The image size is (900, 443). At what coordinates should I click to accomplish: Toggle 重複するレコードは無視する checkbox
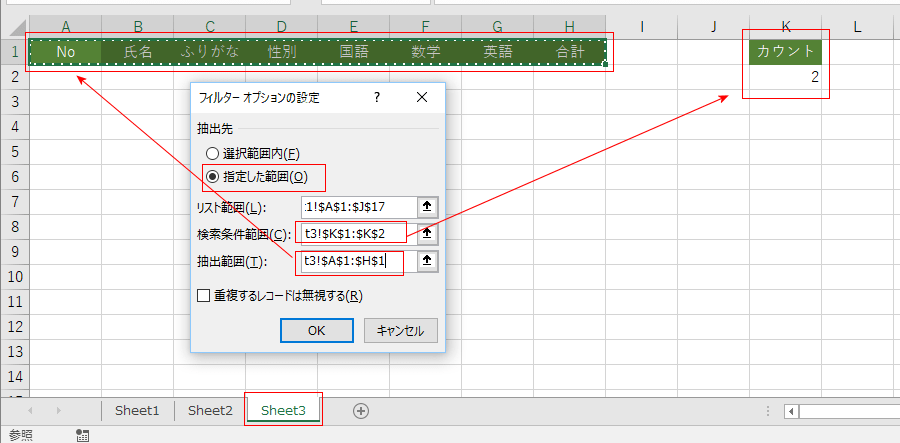[203, 296]
